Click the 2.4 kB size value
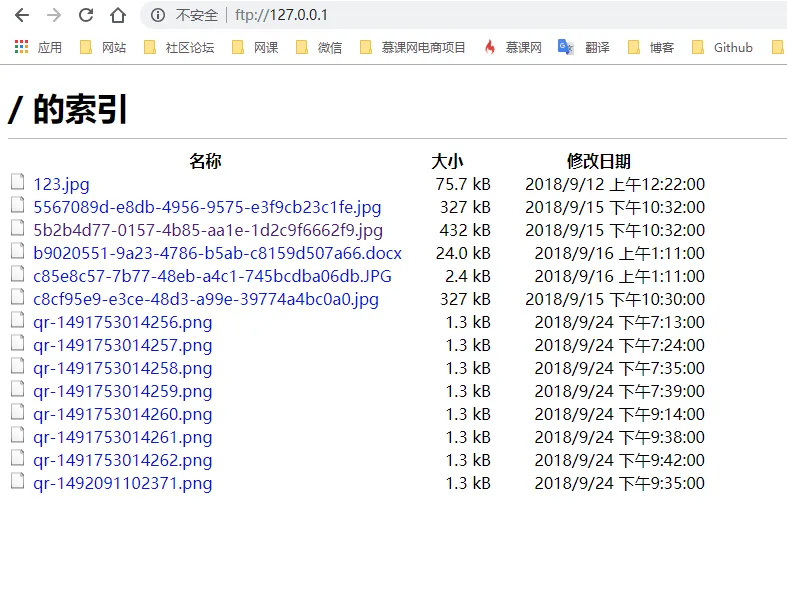The image size is (787, 594). [x=468, y=276]
